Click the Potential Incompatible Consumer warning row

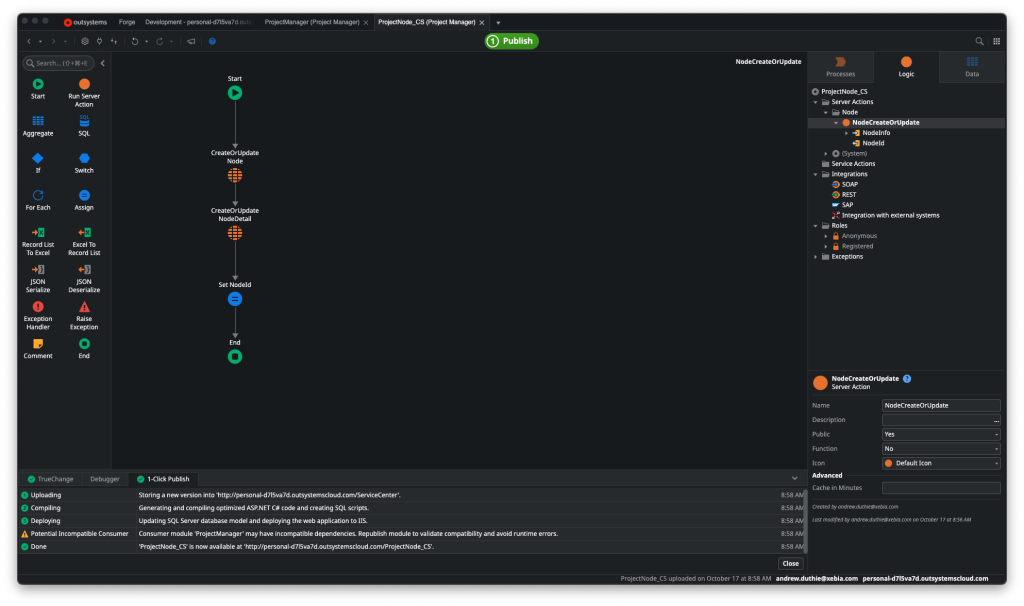click(411, 534)
